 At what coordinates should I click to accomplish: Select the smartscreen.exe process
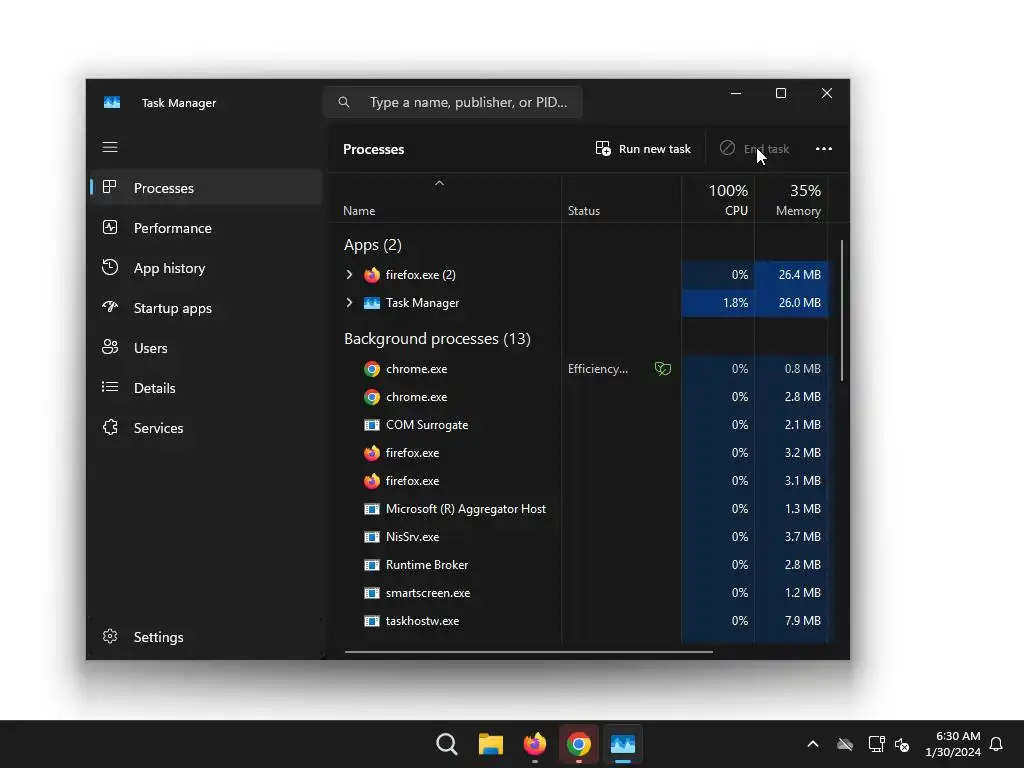[x=586, y=593]
